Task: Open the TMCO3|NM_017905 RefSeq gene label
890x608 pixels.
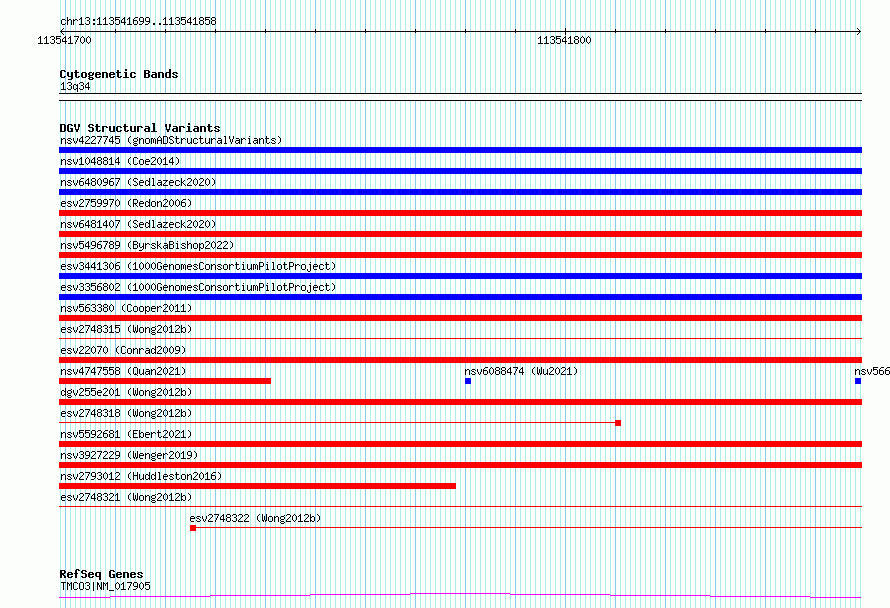Action: tap(105, 586)
